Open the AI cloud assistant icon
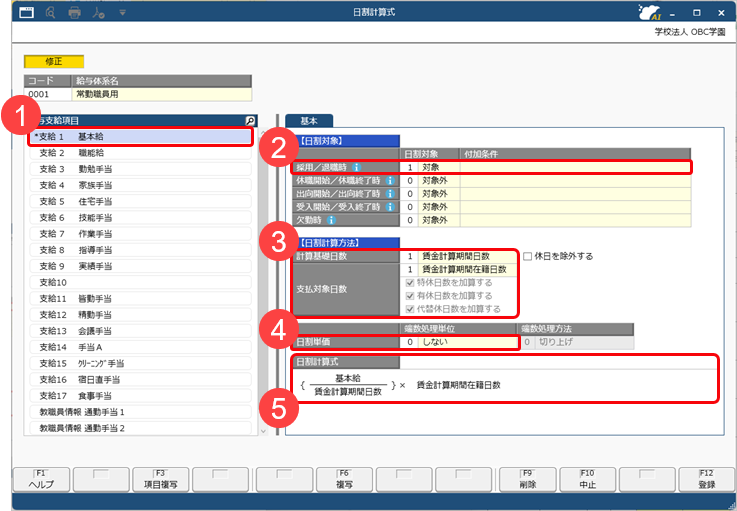 (x=650, y=12)
